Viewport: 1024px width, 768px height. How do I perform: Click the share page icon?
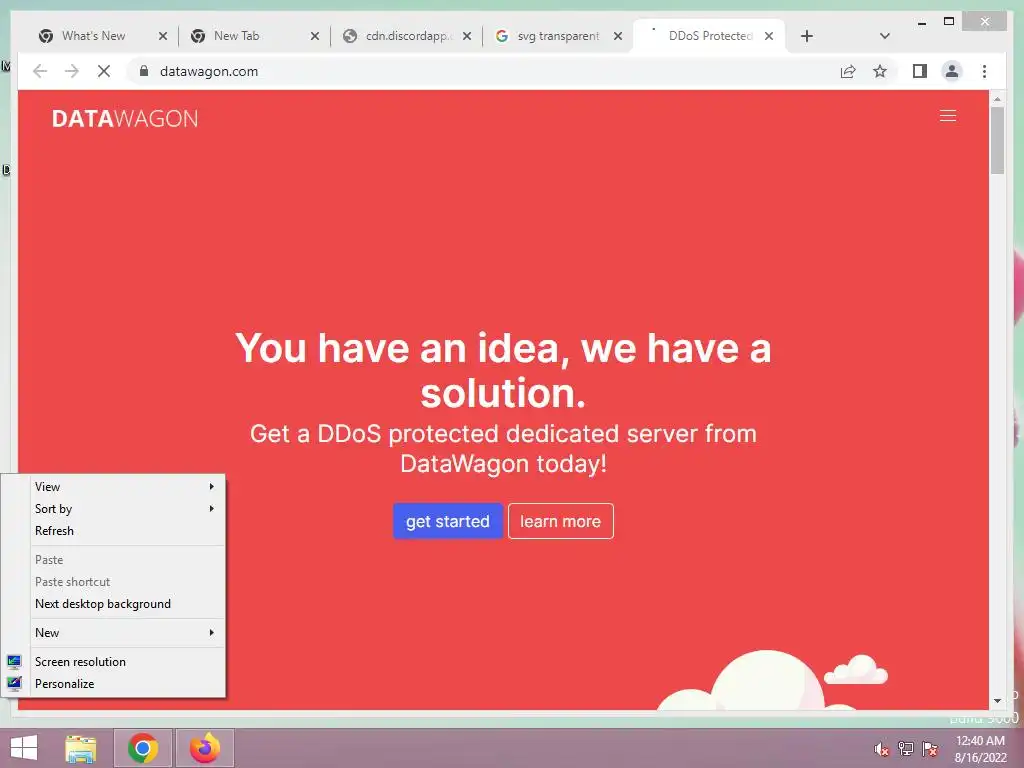click(848, 71)
